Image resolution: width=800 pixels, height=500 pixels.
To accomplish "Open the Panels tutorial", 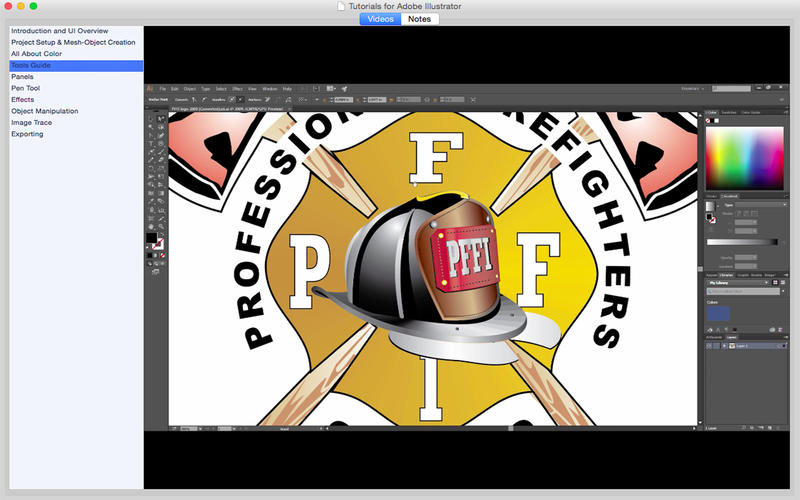I will [x=22, y=77].
